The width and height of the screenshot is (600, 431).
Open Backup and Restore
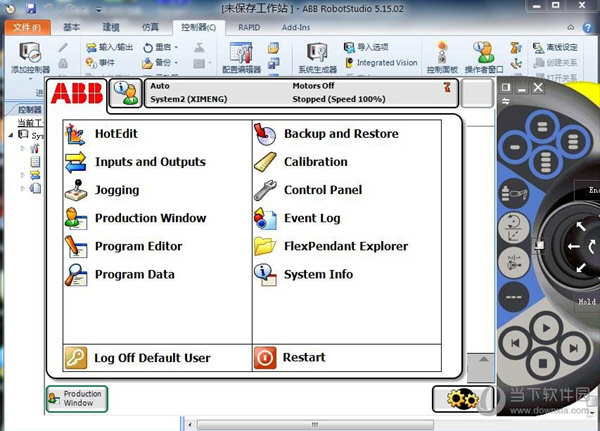coord(326,134)
